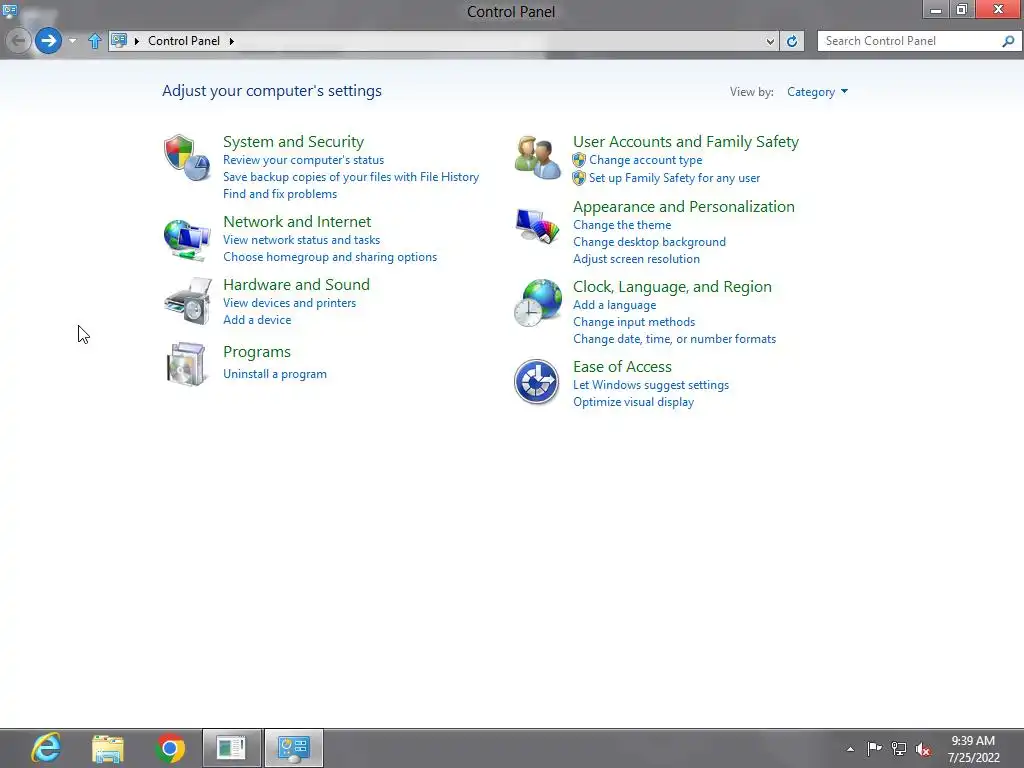Viewport: 1024px width, 768px height.
Task: Open the View by Category dropdown
Action: pos(817,91)
